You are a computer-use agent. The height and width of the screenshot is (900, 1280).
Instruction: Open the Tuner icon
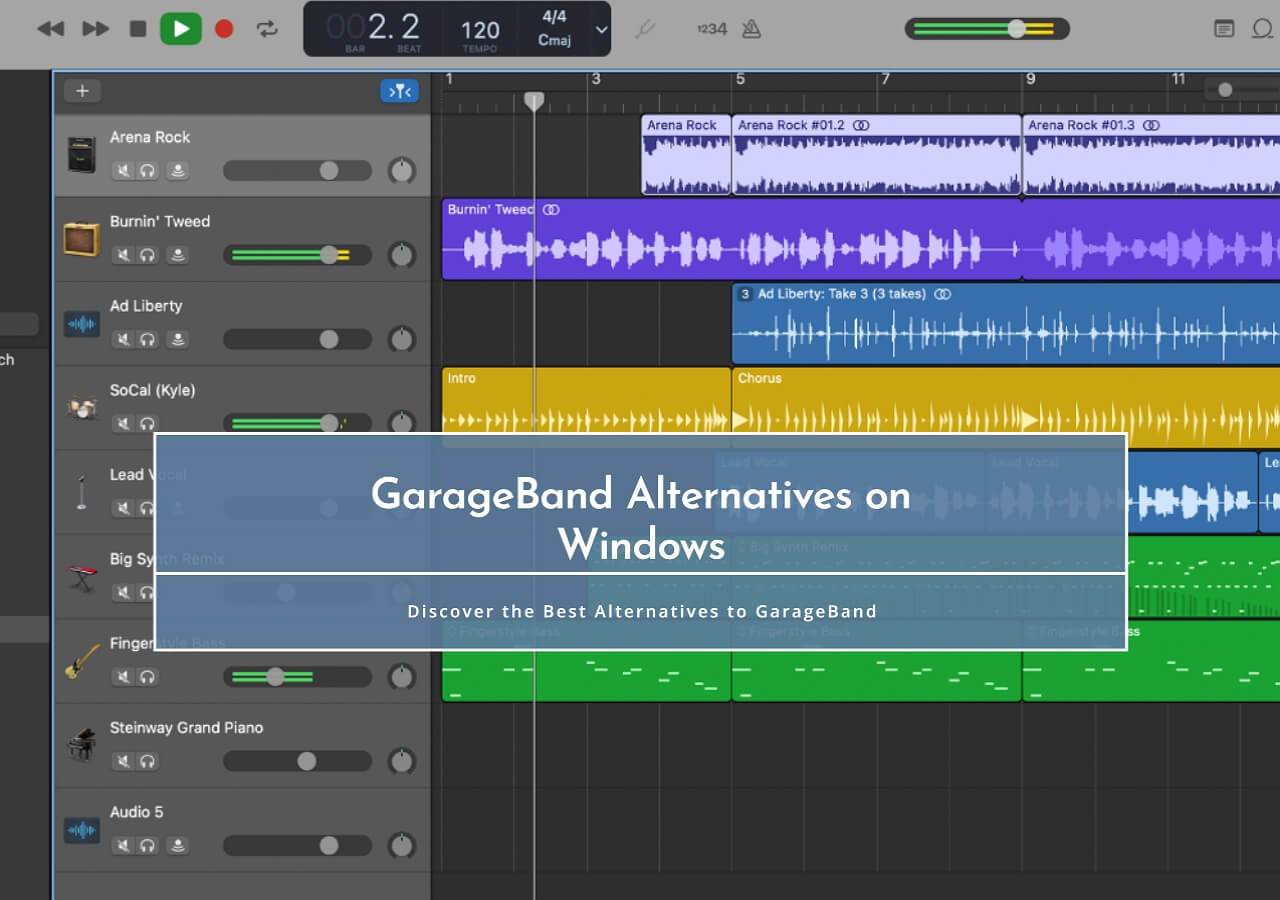coord(645,29)
